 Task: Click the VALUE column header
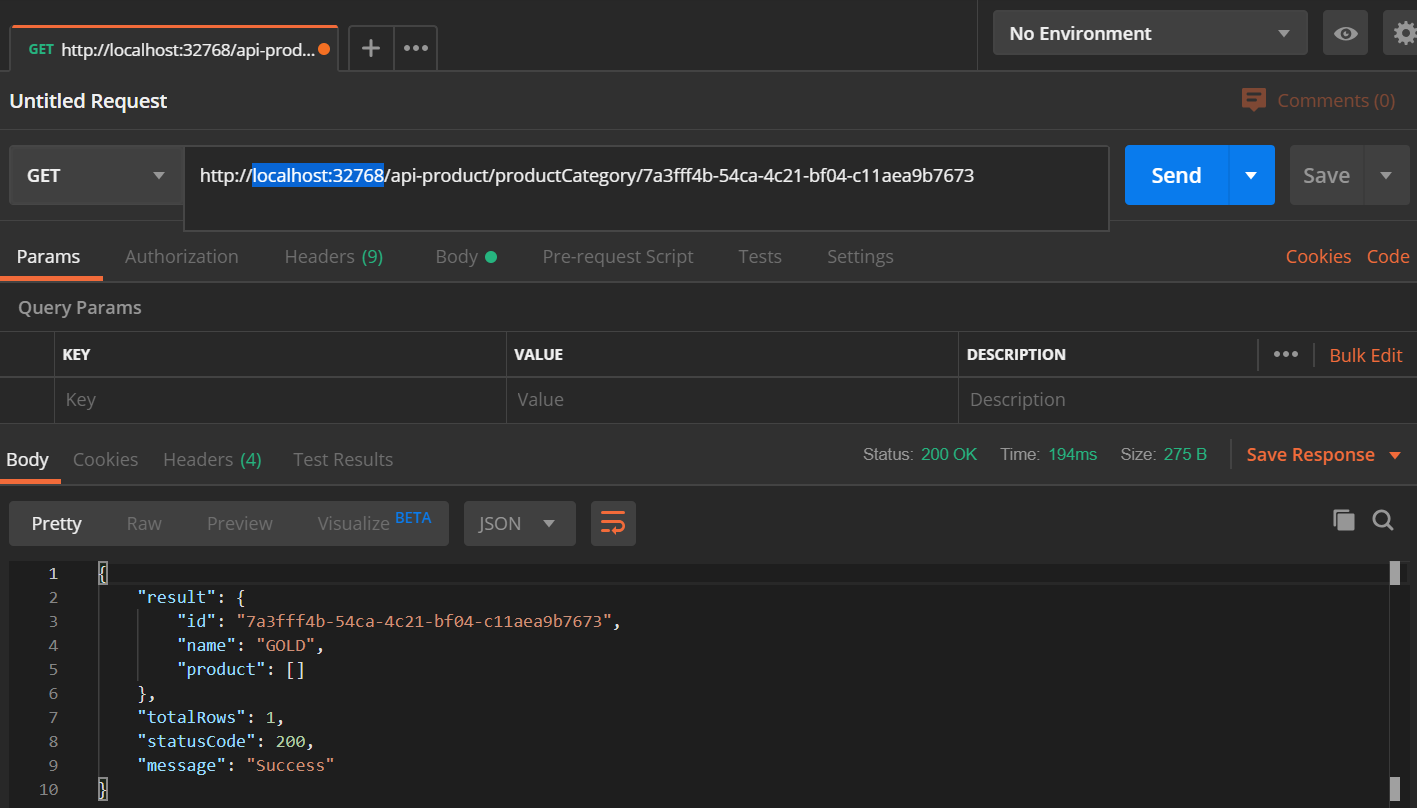(x=538, y=355)
